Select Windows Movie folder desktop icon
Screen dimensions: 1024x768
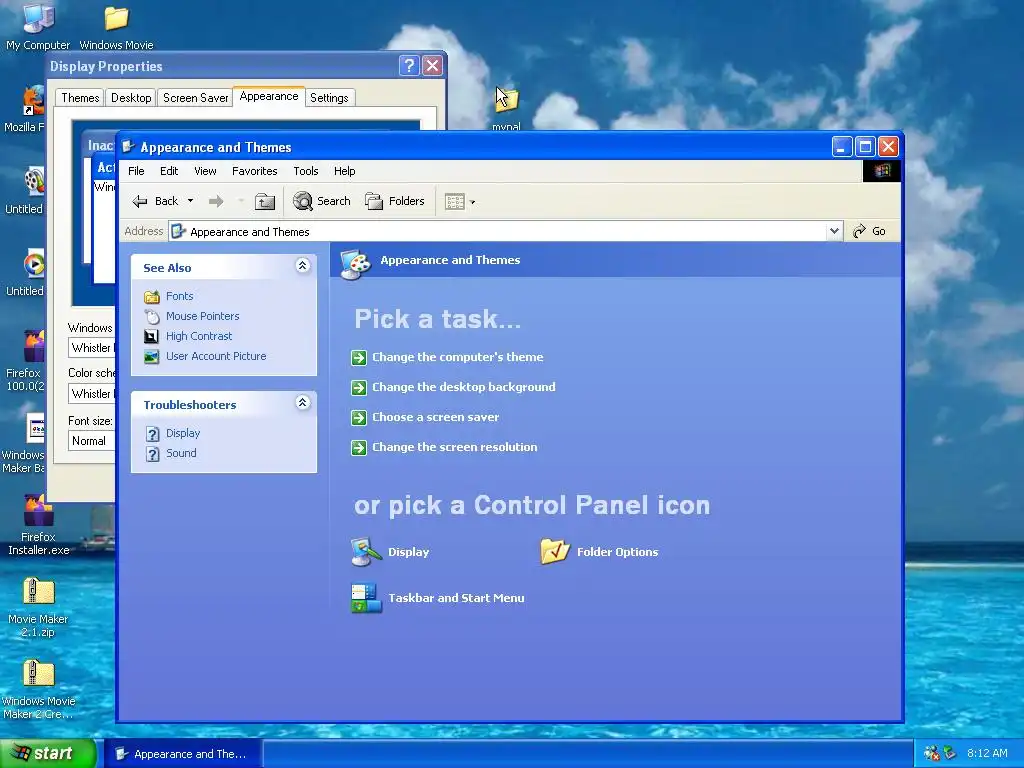(116, 27)
